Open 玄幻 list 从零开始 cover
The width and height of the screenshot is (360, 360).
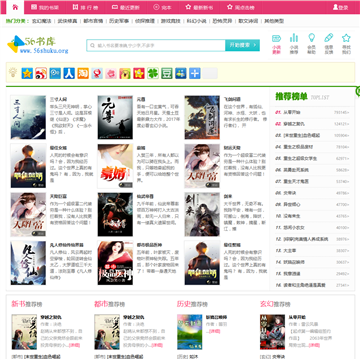click(x=272, y=332)
